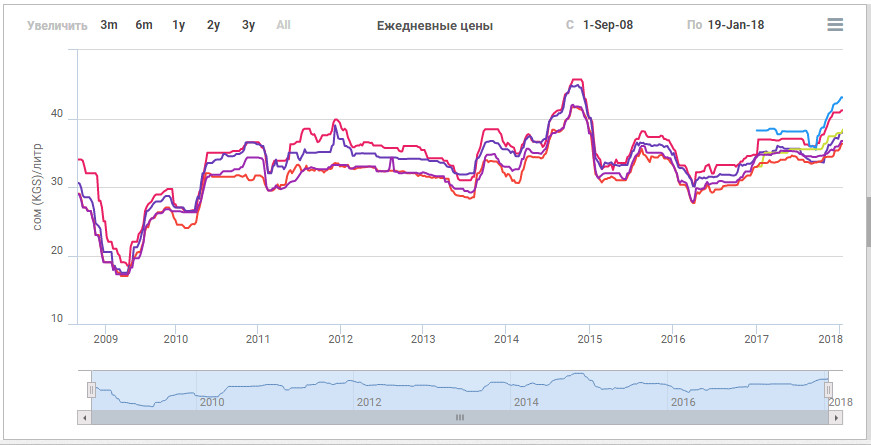Screen dimensions: 871x445
Task: Click the grip on the horizontal scrollbar thumb
Action: tap(460, 417)
